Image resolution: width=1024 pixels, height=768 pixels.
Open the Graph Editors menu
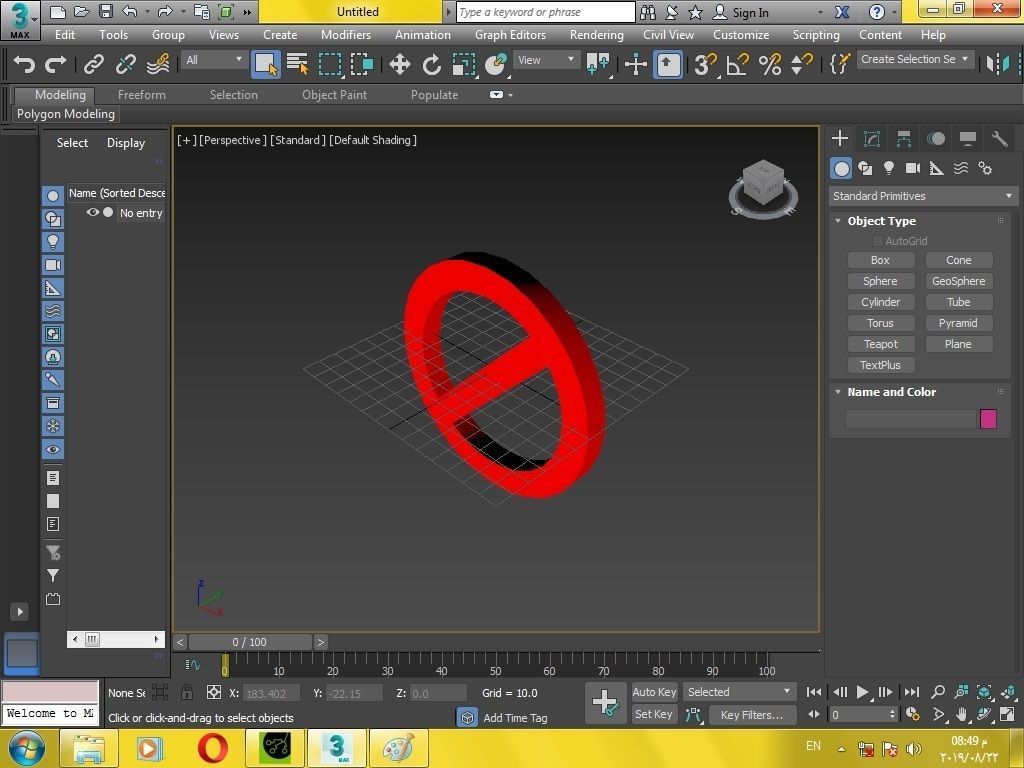(x=510, y=35)
